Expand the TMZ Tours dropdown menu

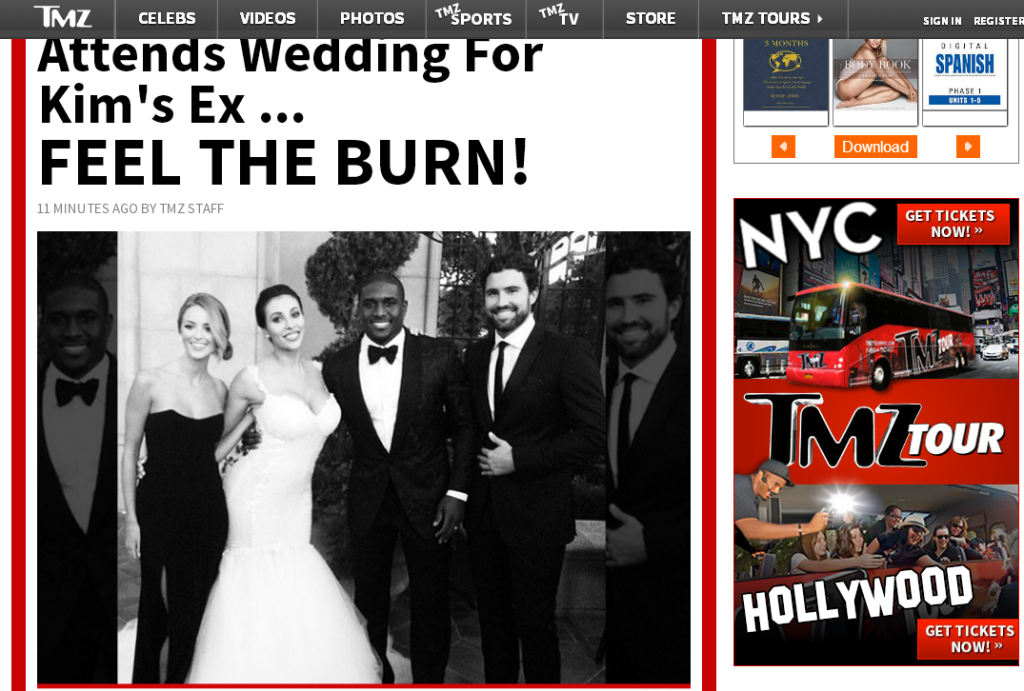click(x=772, y=18)
